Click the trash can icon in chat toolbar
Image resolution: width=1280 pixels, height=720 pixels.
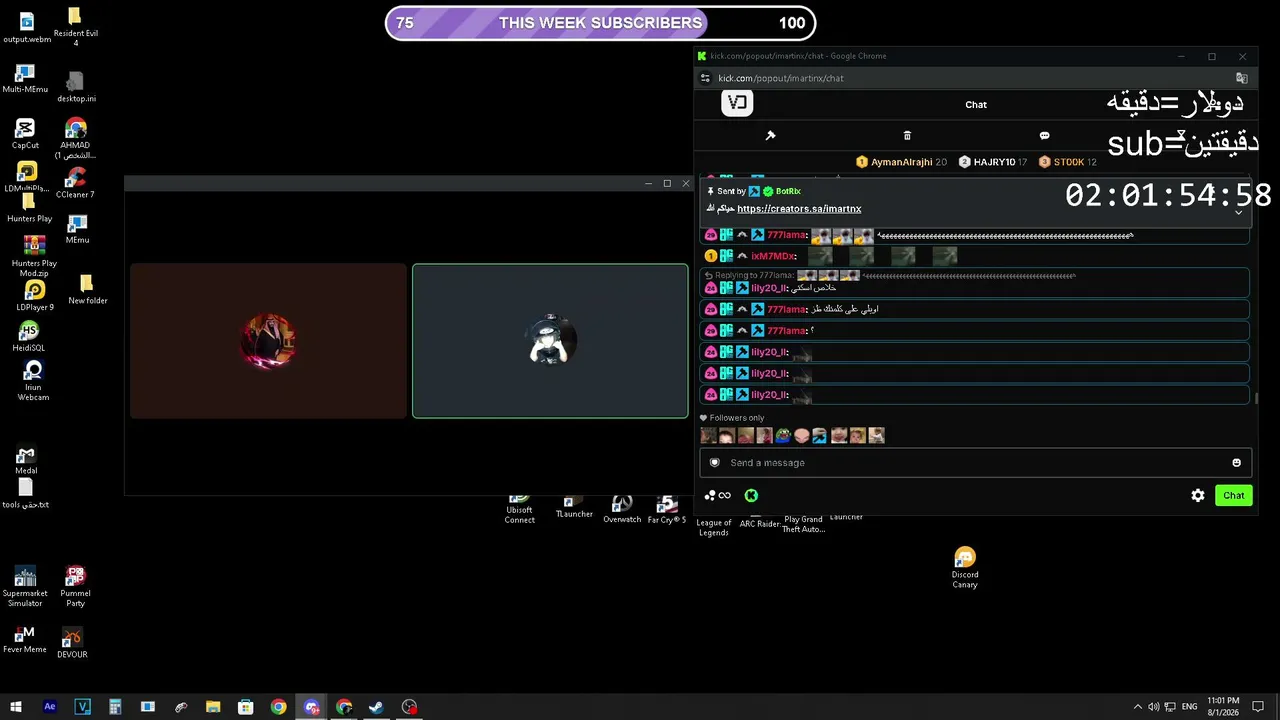[x=907, y=135]
